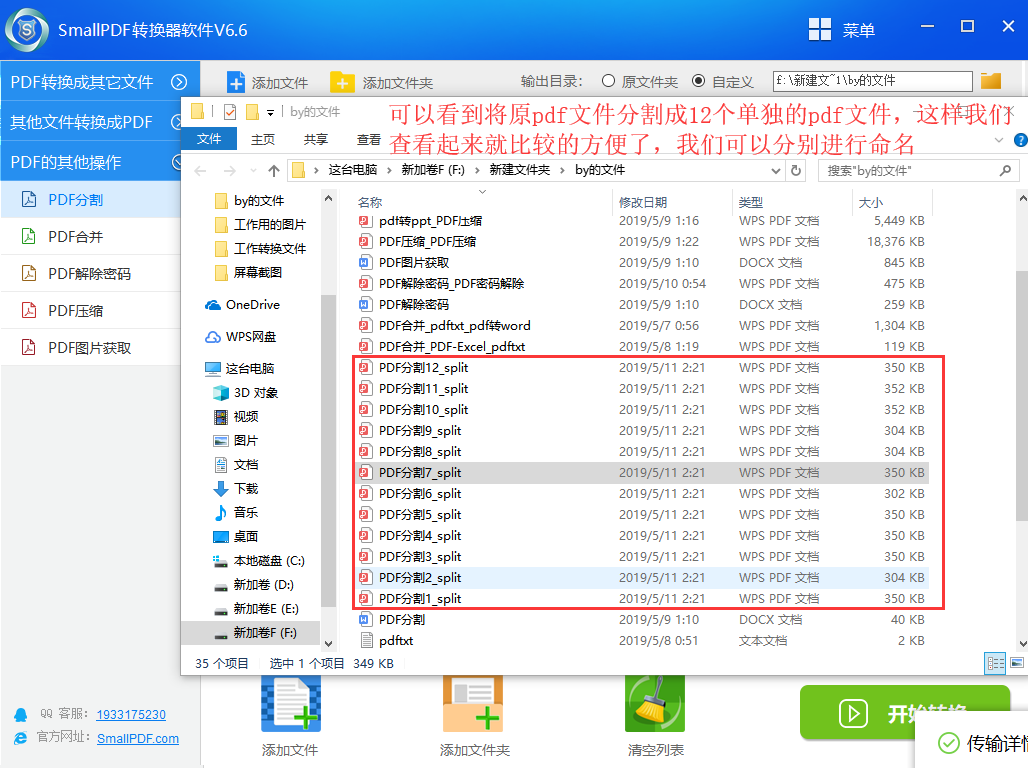This screenshot has height=768, width=1028.
Task: Expand 这台电脑 breadcrumb chevron
Action: (x=389, y=171)
